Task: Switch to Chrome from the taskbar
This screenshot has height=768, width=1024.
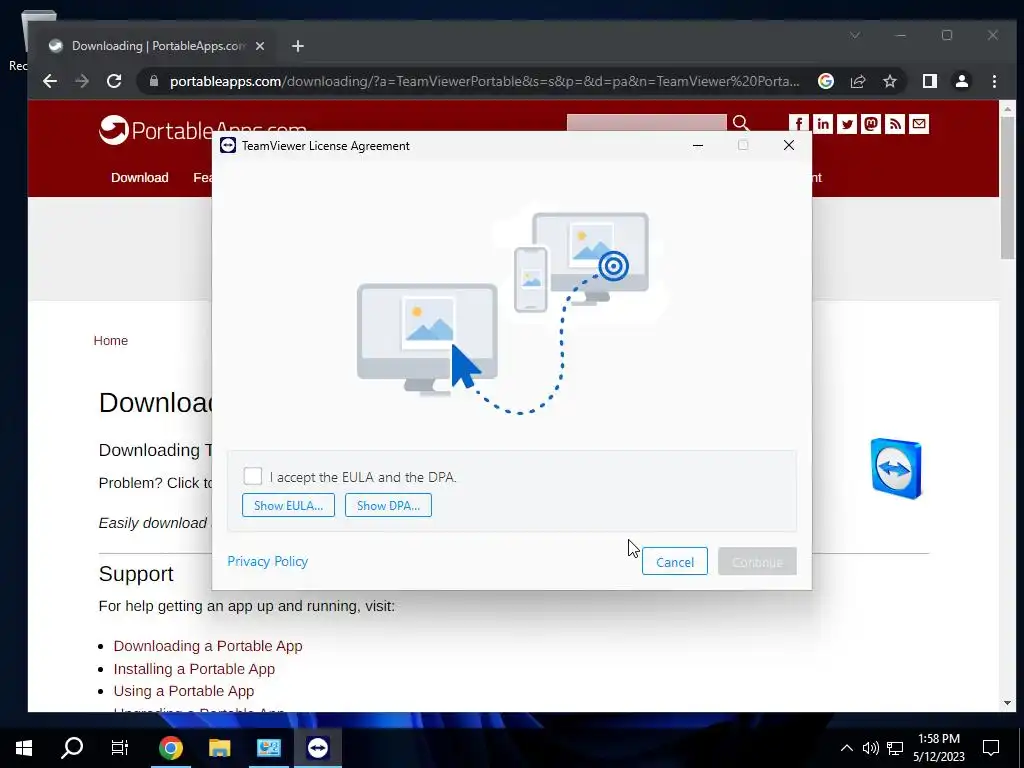Action: click(170, 748)
